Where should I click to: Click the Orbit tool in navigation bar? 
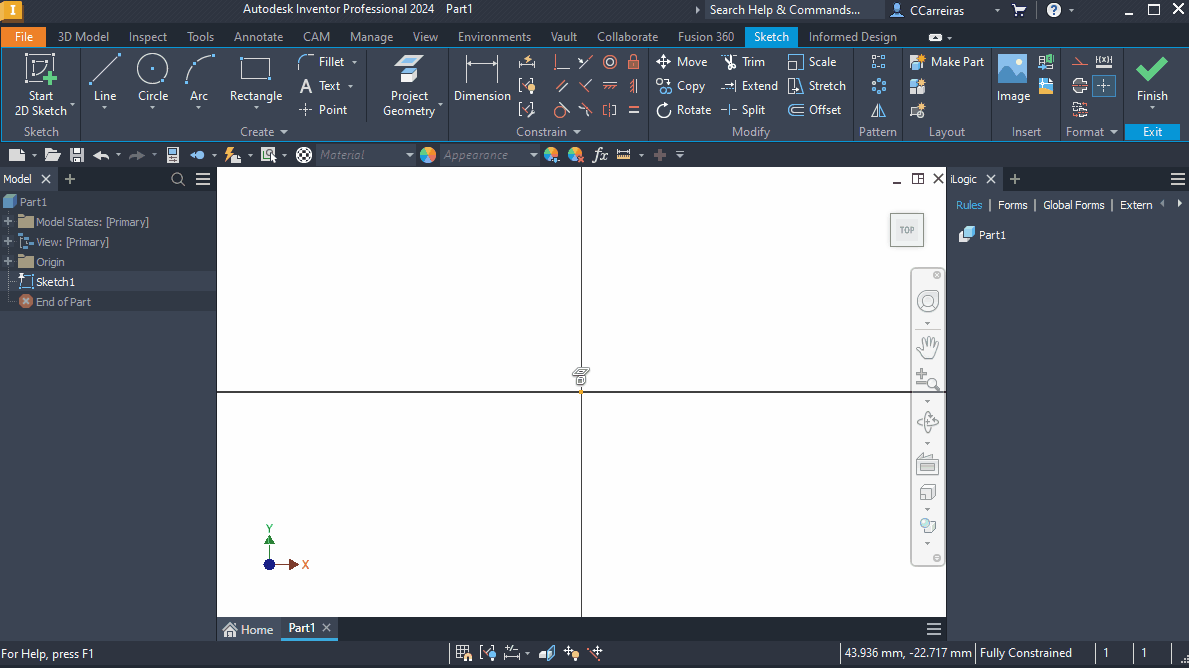927,422
